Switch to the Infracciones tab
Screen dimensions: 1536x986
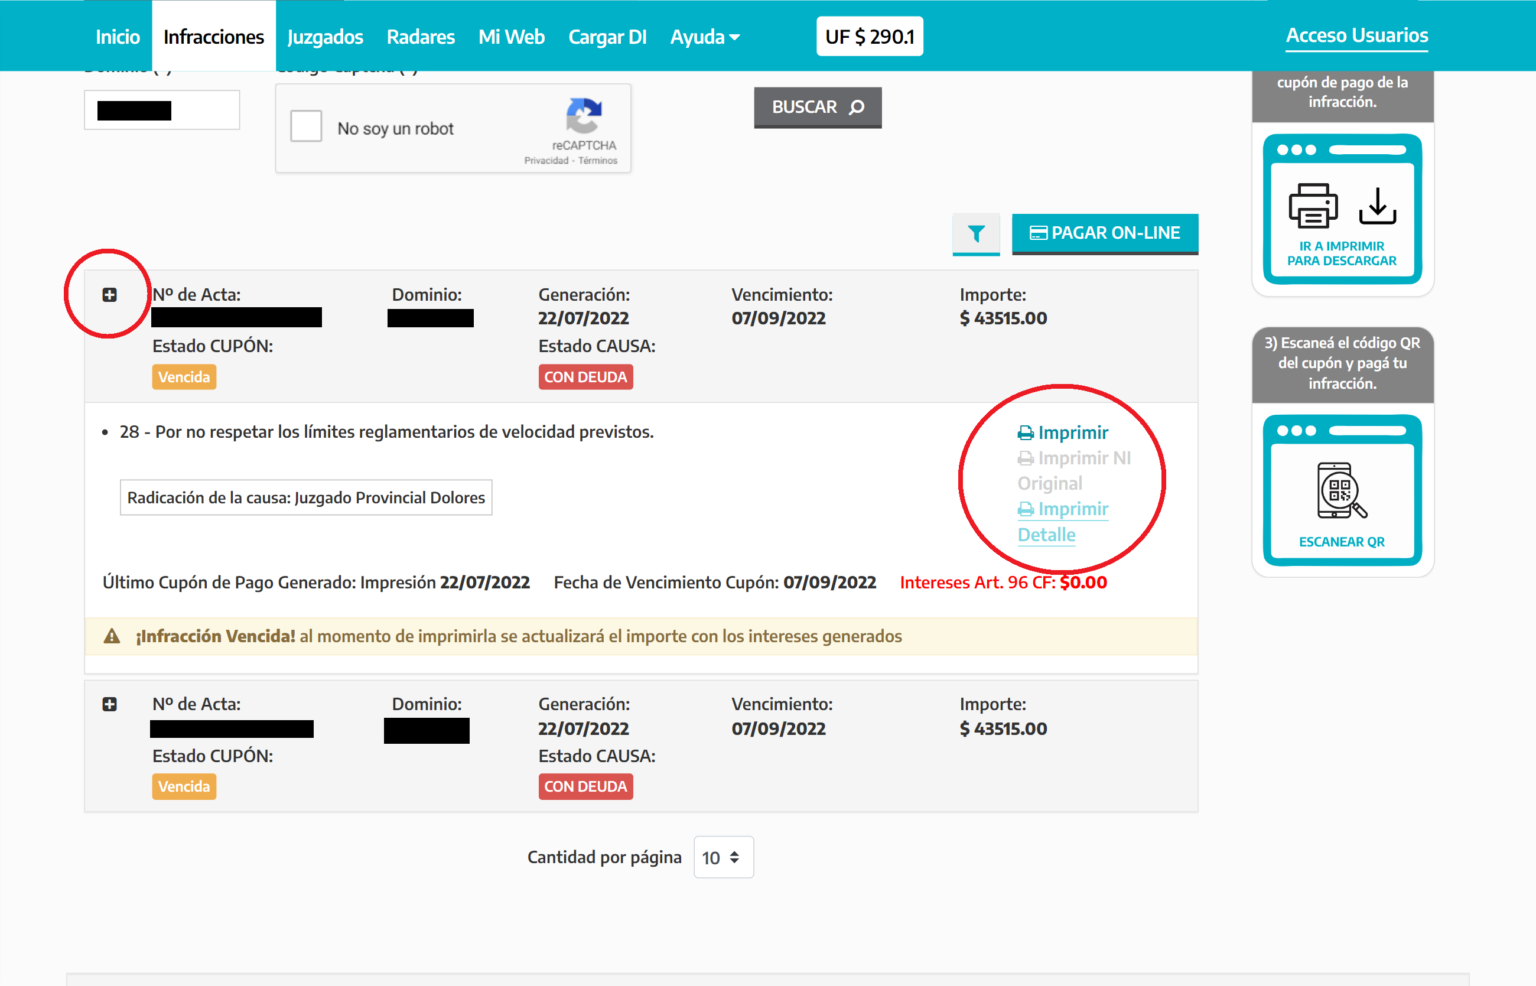[213, 36]
